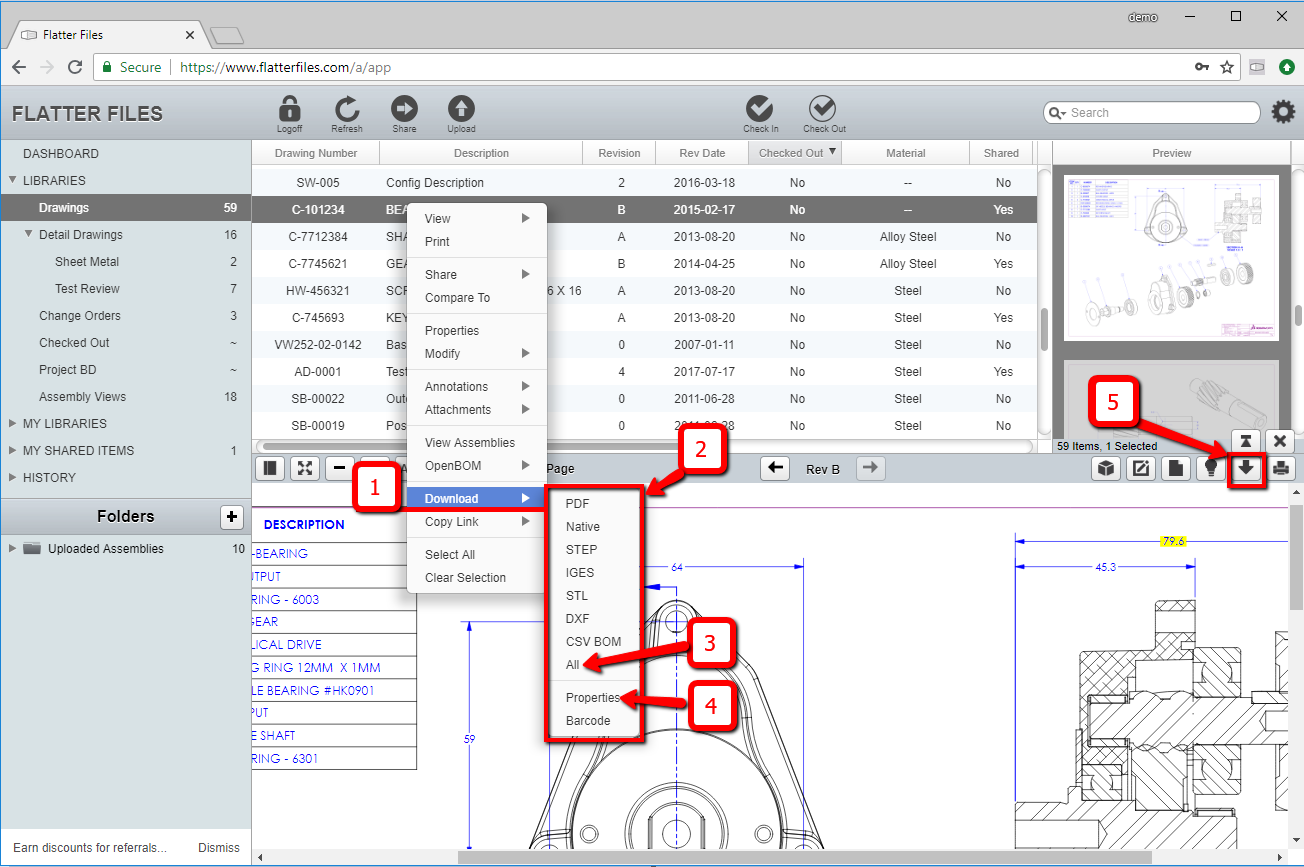Image resolution: width=1304 pixels, height=867 pixels.
Task: Choose View Assemblies in context menu
Action: [x=477, y=442]
